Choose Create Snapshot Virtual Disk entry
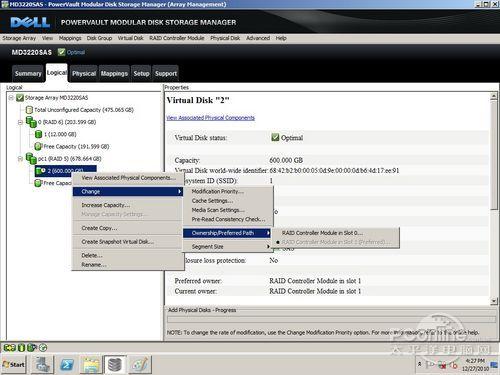Viewport: 500px width, 375px height. [x=128, y=242]
